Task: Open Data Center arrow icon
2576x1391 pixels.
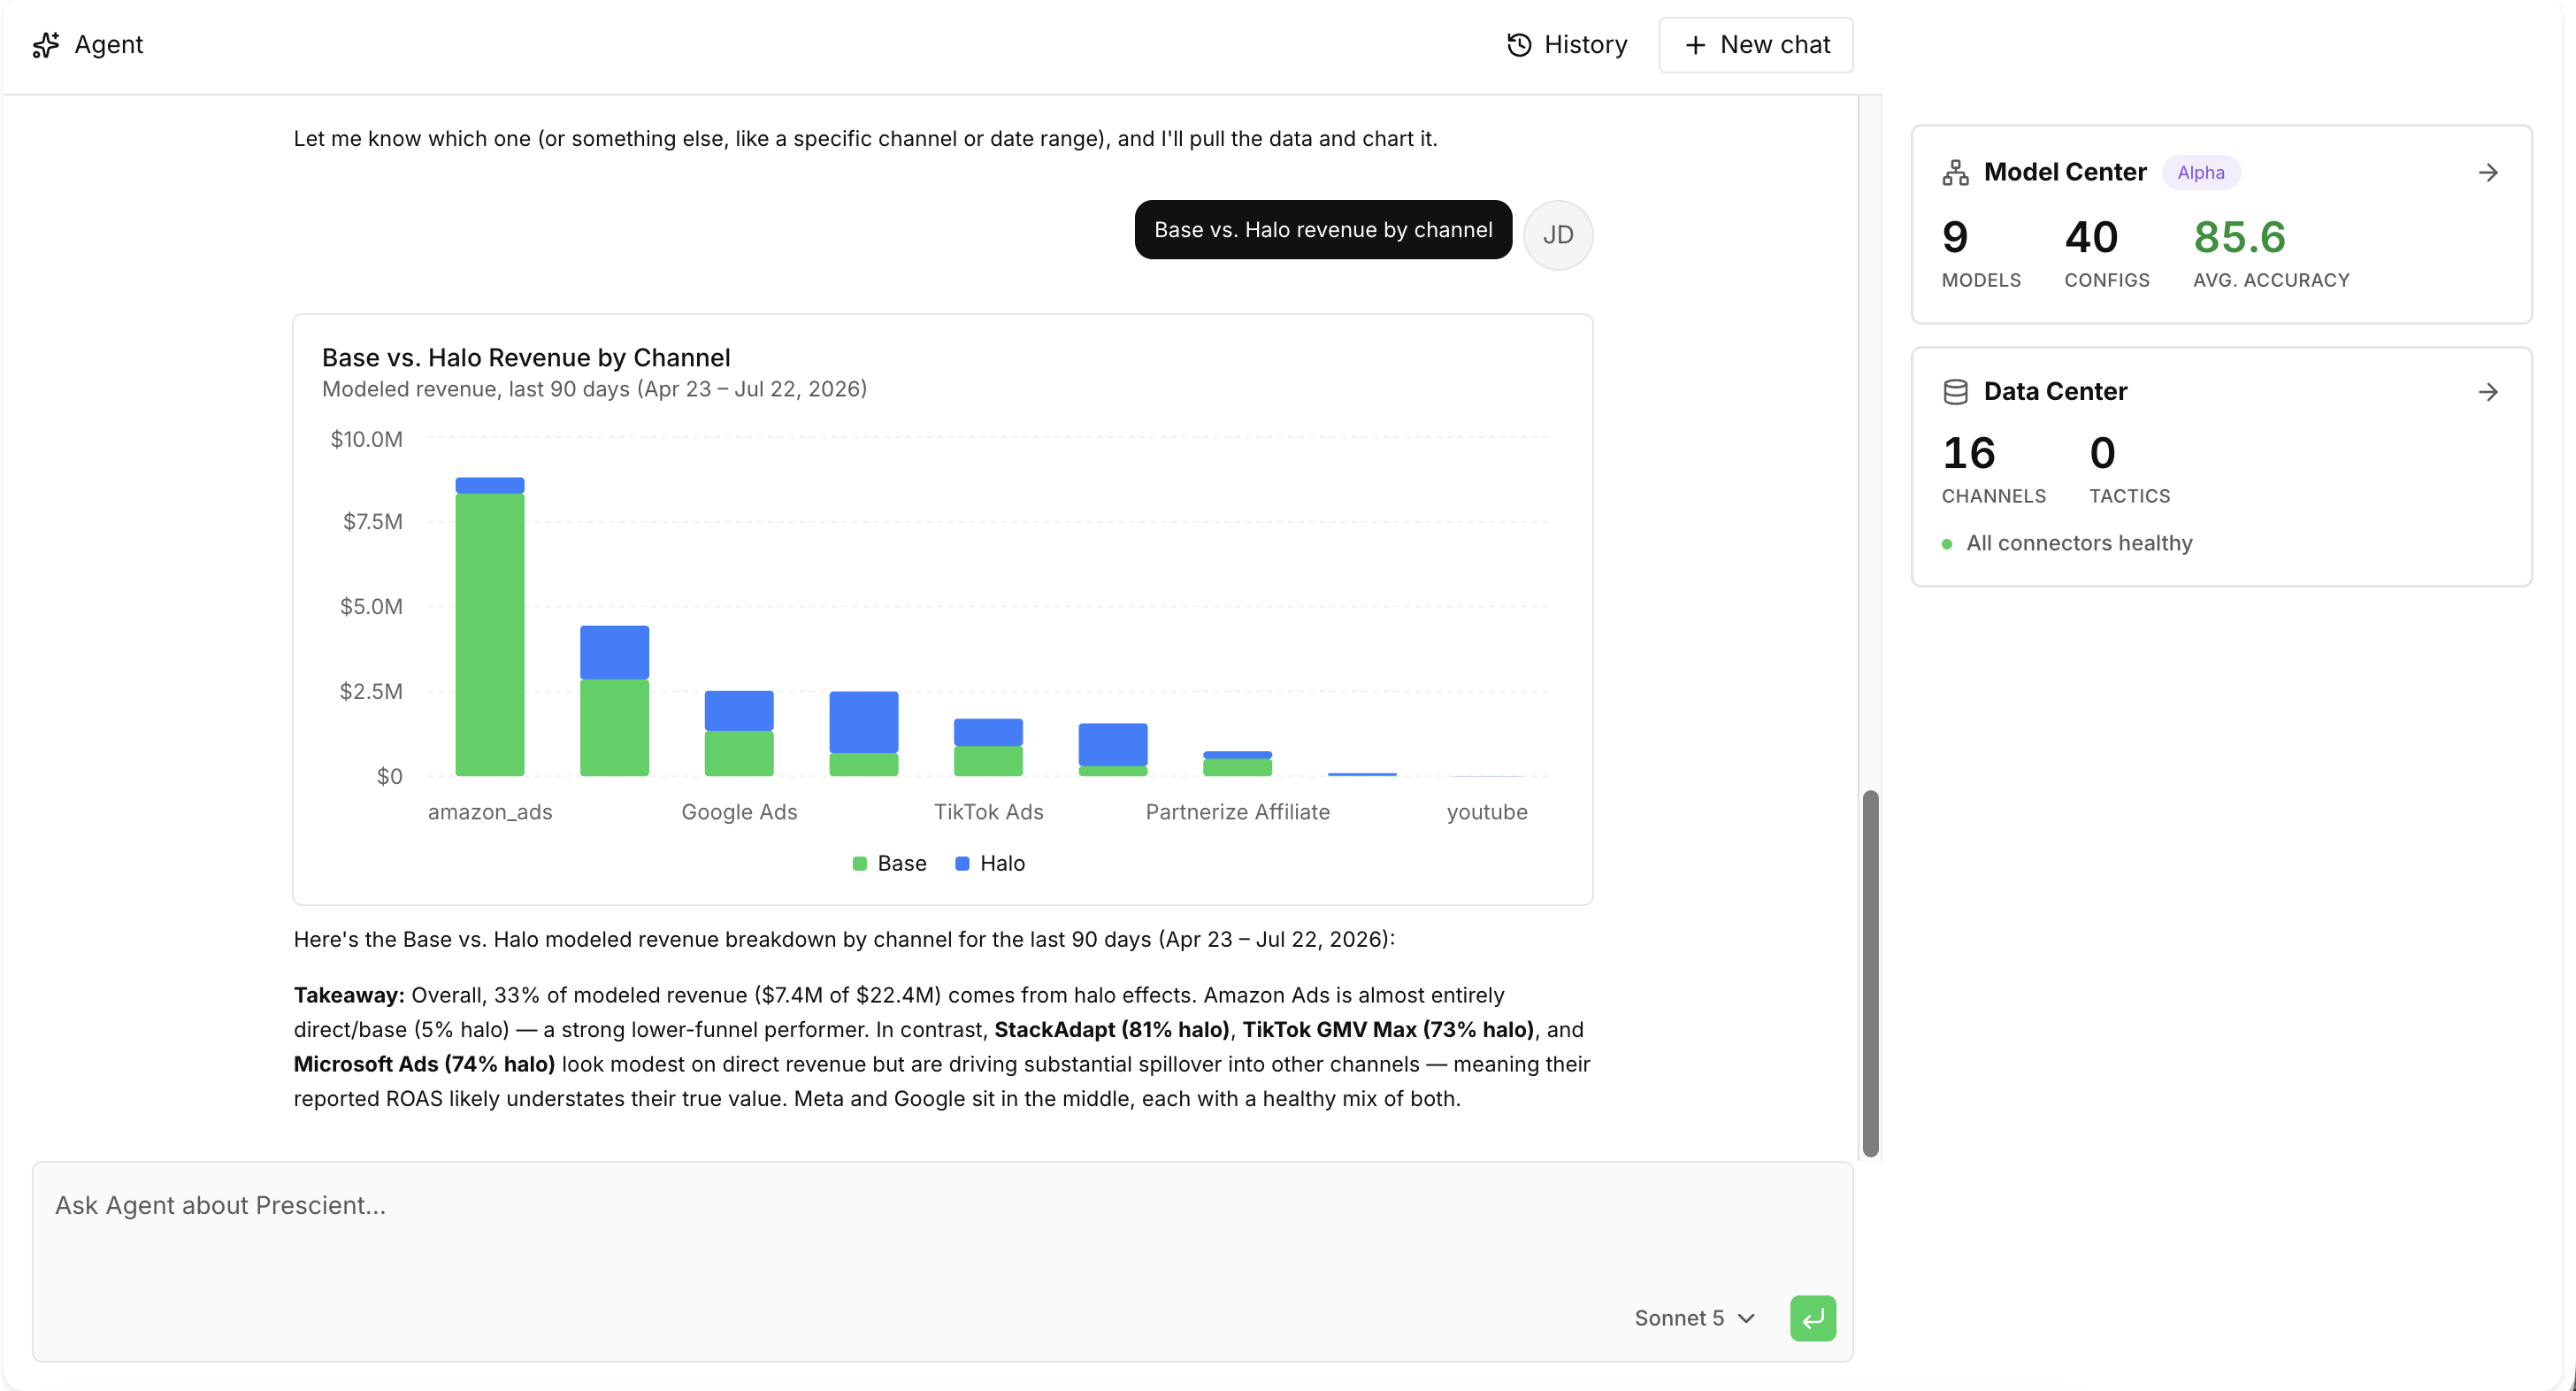Action: 2489,392
